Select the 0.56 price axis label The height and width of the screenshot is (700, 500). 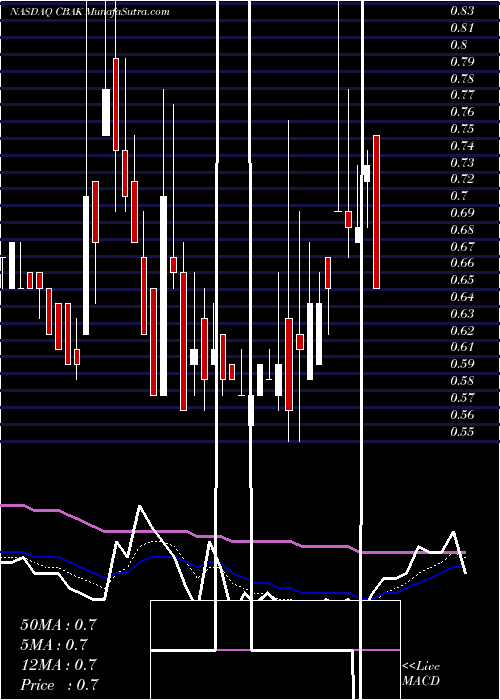(x=462, y=415)
